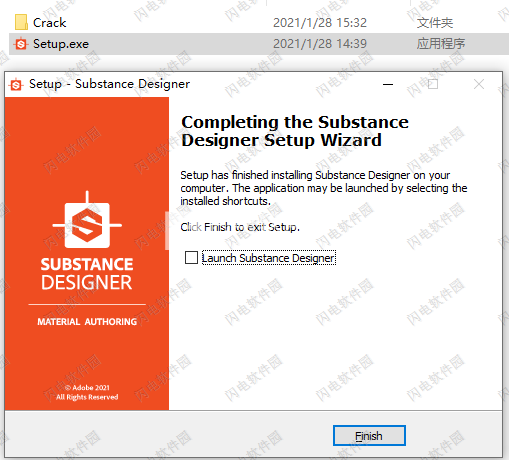This screenshot has height=460, width=509.
Task: Select the Crack folder name
Action: coord(49,23)
